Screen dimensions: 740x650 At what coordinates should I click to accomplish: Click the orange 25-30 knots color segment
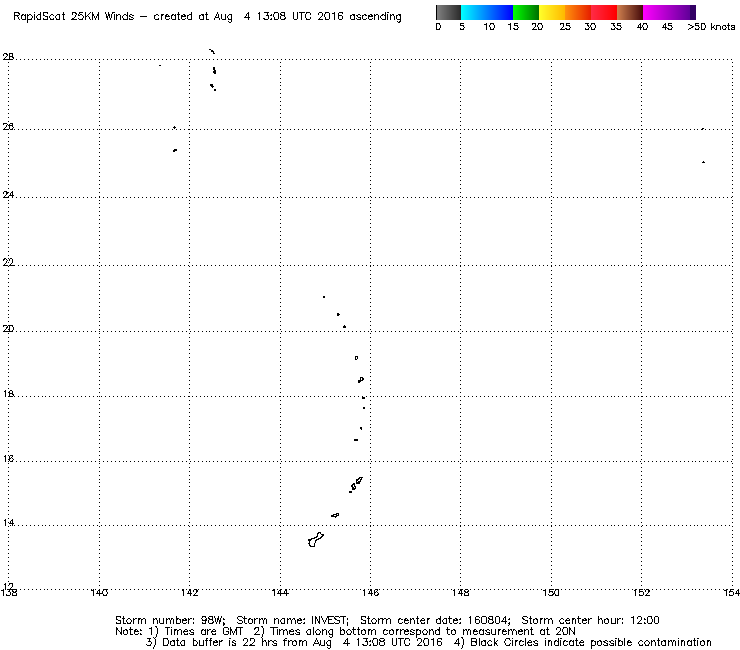click(578, 12)
